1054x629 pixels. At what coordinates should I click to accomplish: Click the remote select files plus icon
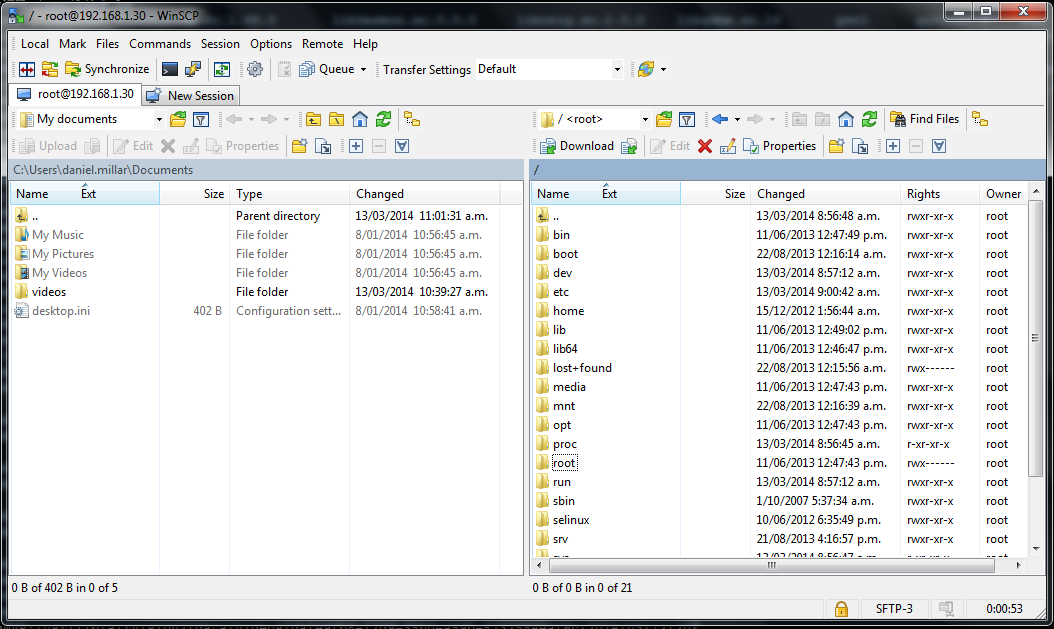pos(893,146)
